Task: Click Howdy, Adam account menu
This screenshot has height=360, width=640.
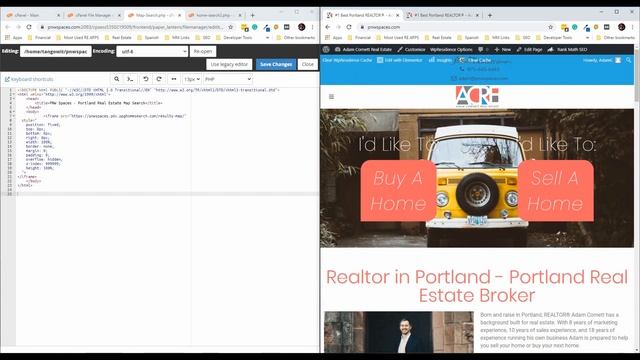Action: click(602, 60)
